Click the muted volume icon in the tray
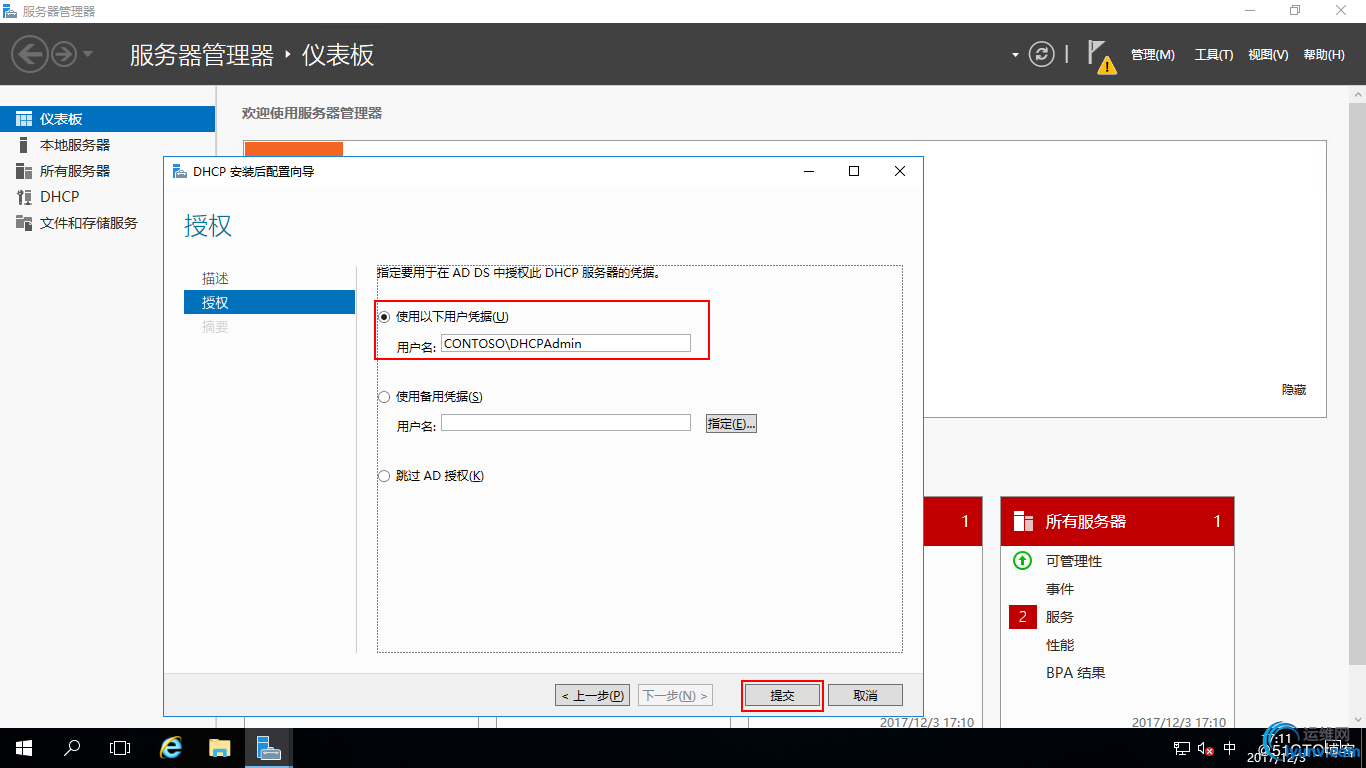Screen dimensions: 1366x768 coord(1205,748)
